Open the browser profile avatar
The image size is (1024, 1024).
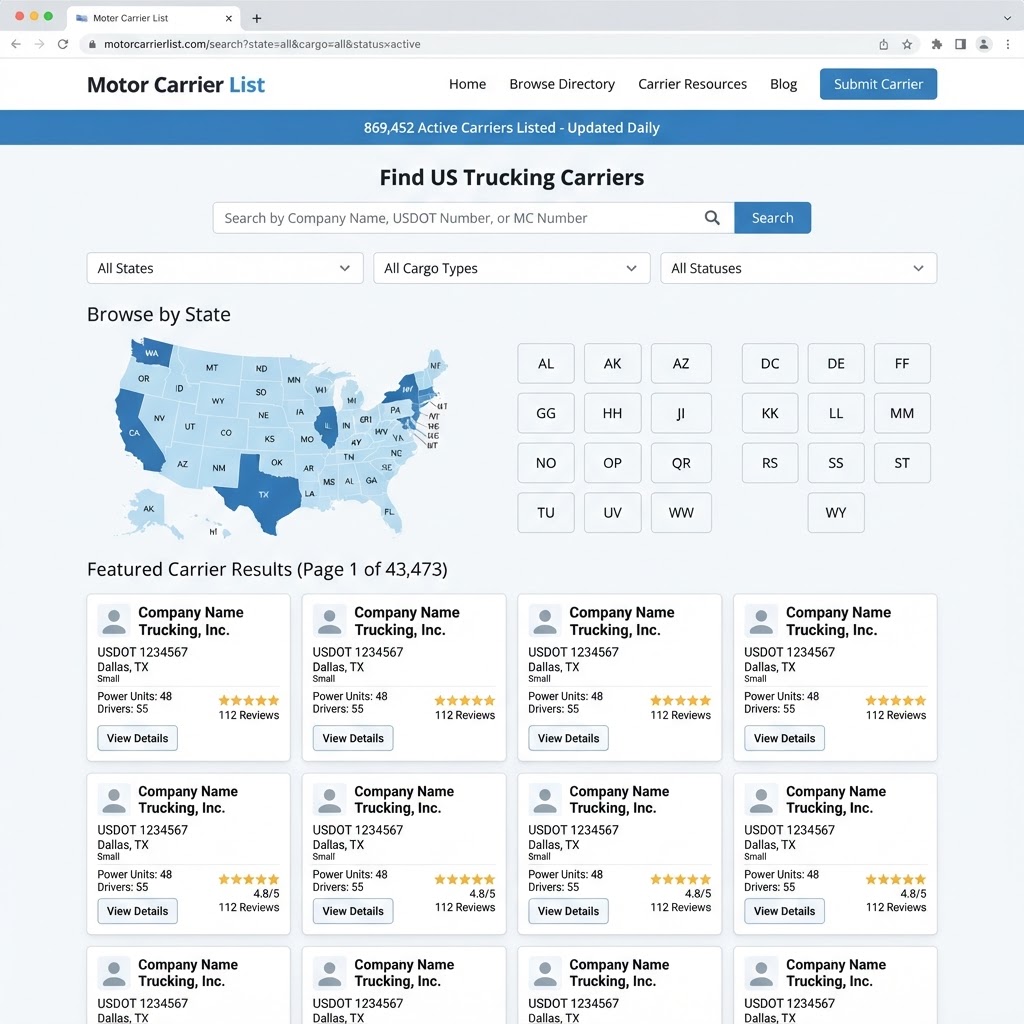coord(984,44)
